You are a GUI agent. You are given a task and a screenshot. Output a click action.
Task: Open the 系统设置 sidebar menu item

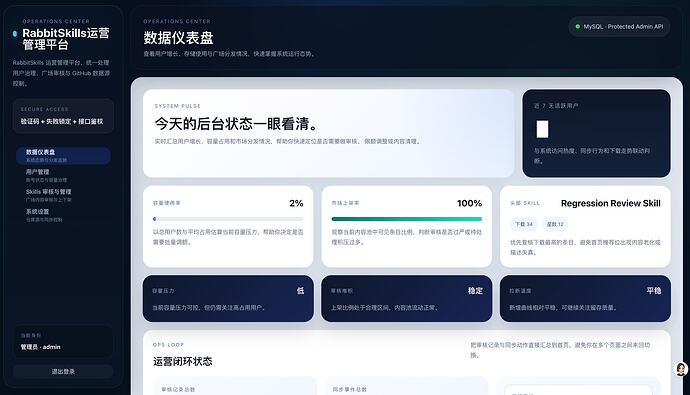pyautogui.click(x=63, y=215)
